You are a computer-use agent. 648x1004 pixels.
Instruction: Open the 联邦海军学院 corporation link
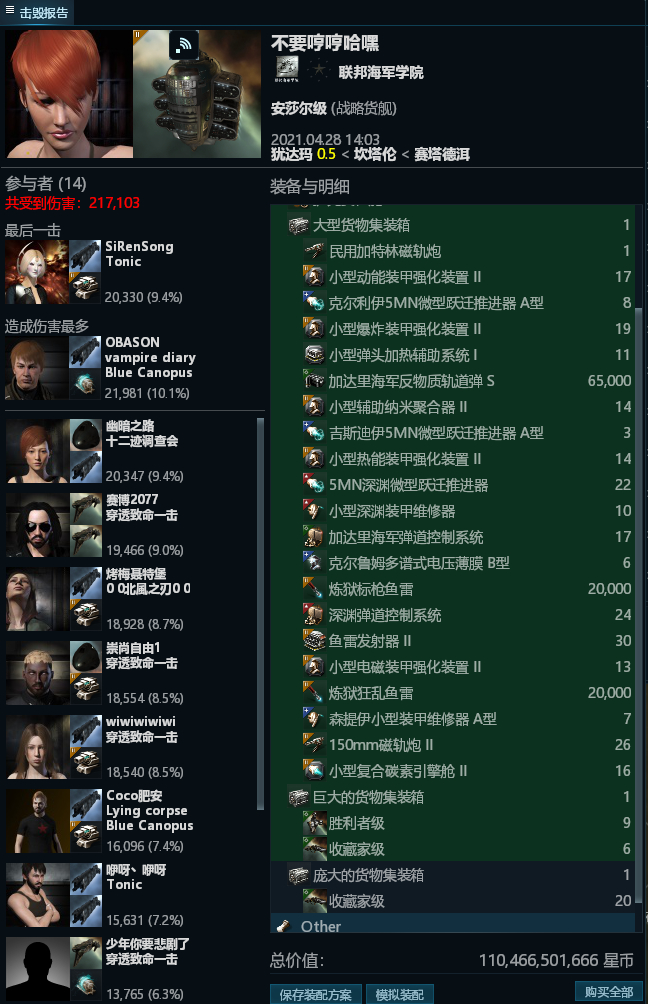(381, 72)
